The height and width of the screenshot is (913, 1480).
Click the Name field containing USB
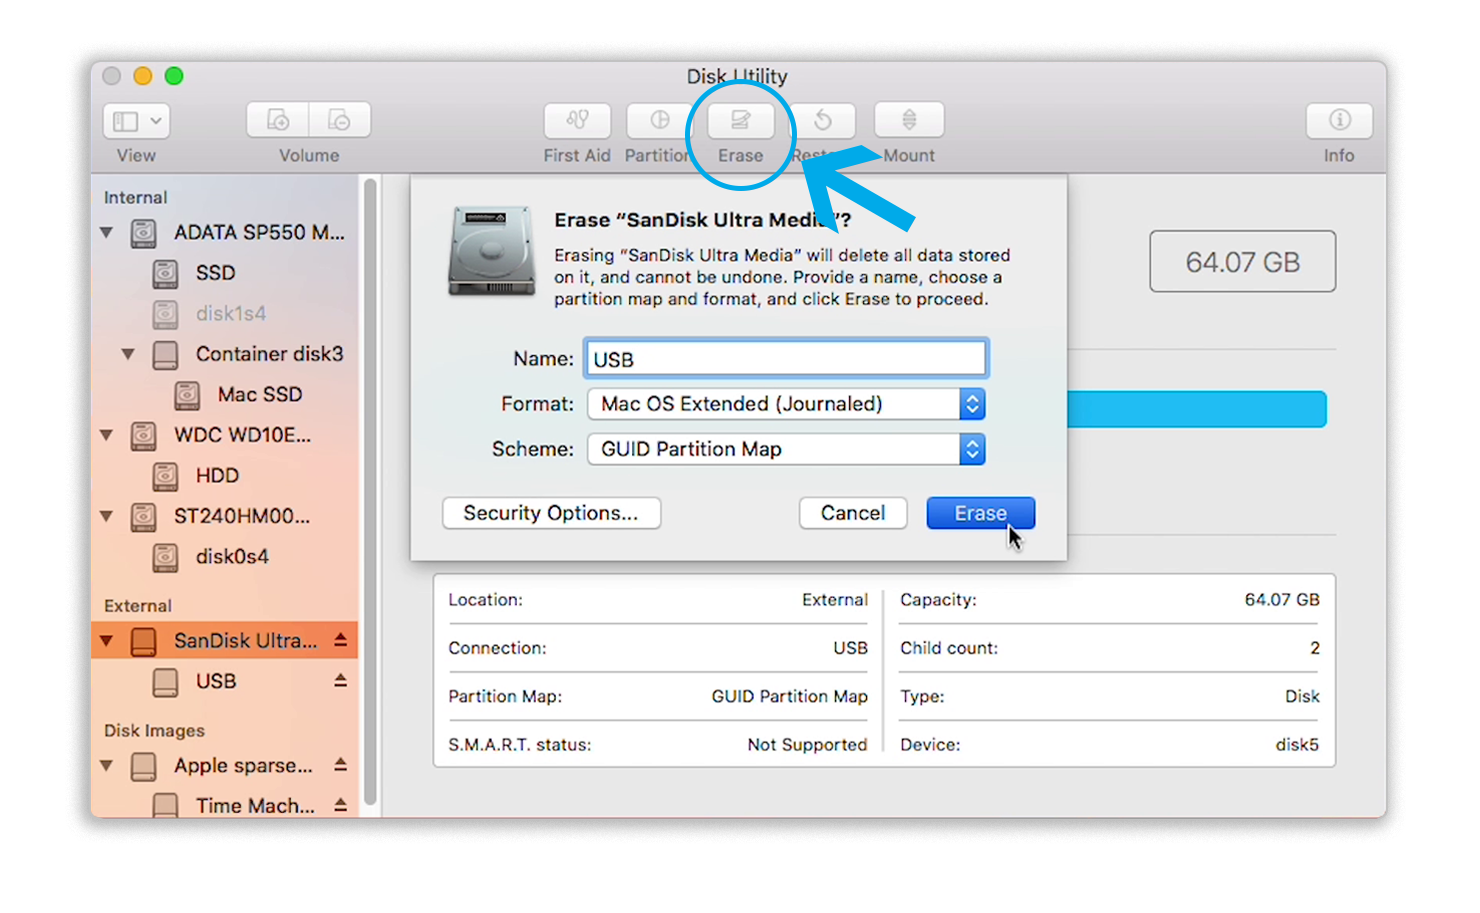[x=786, y=359]
